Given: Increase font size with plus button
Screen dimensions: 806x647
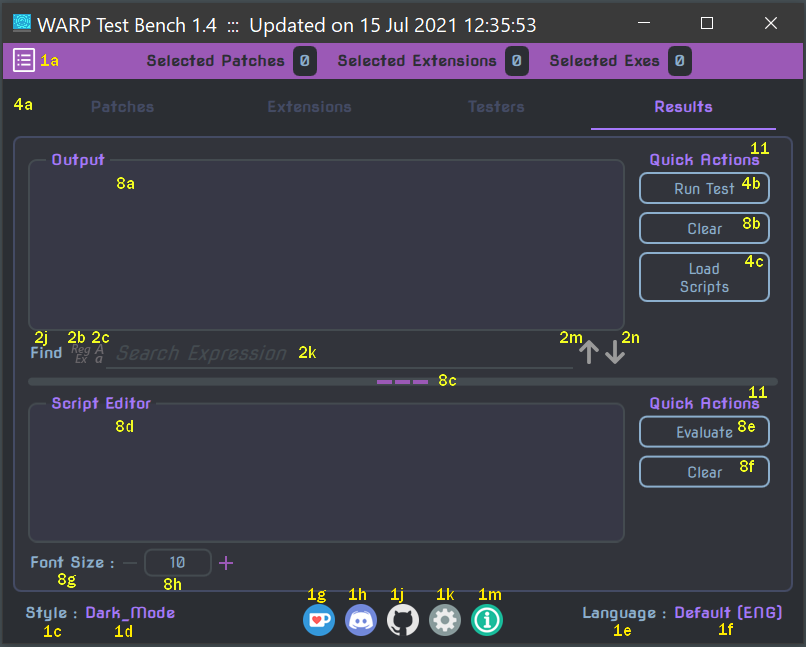Looking at the screenshot, I should pyautogui.click(x=226, y=563).
